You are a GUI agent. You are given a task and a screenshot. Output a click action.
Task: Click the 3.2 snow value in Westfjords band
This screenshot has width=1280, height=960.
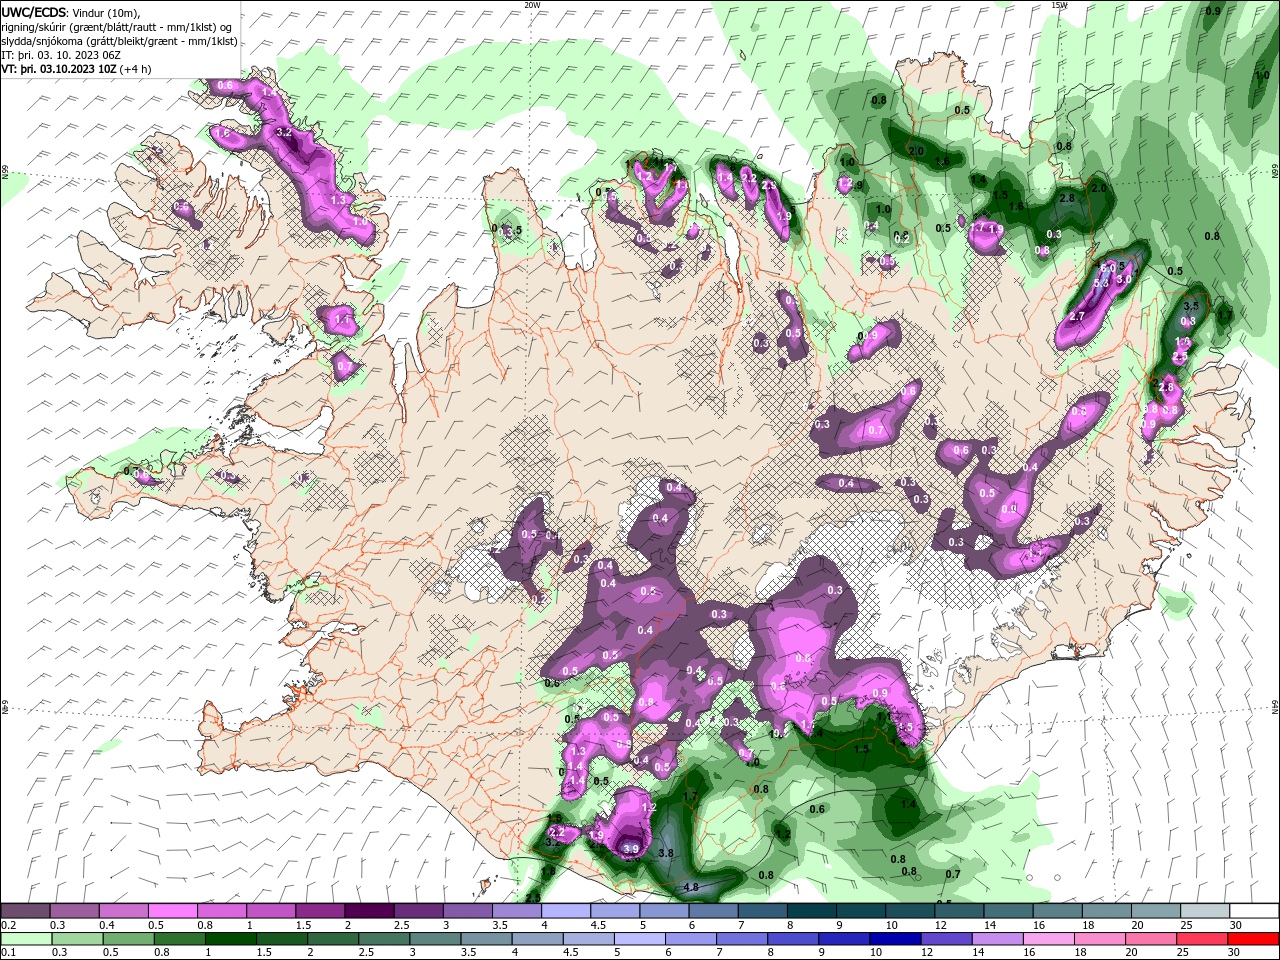pos(283,132)
